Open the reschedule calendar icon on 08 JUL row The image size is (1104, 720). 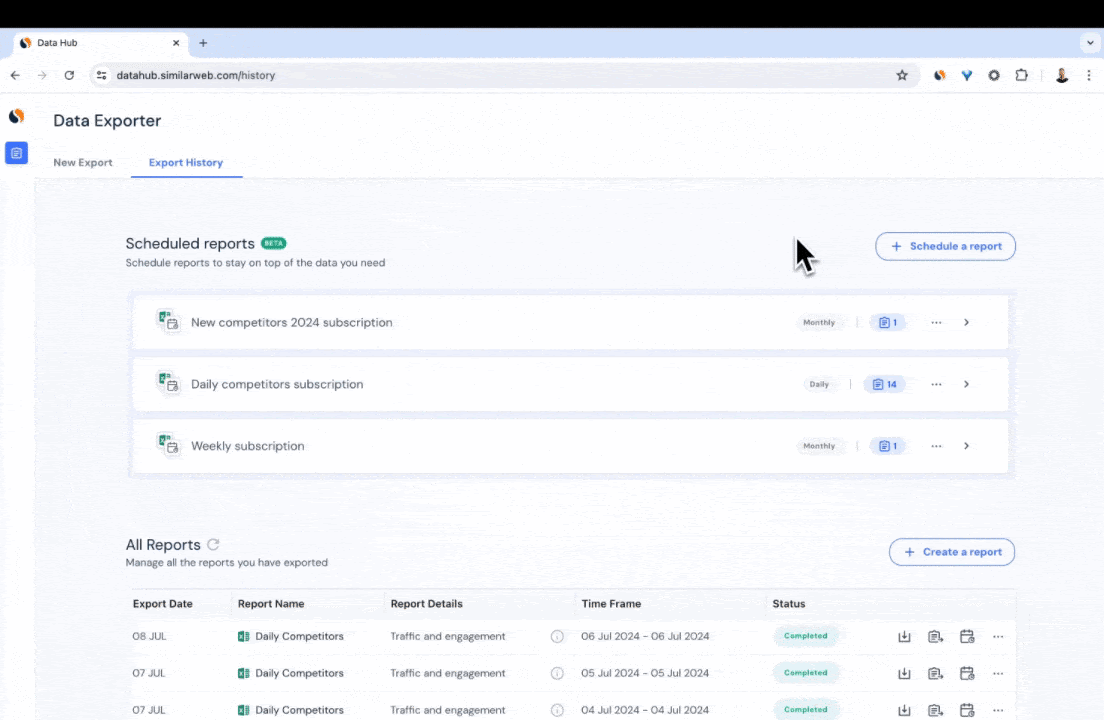966,636
